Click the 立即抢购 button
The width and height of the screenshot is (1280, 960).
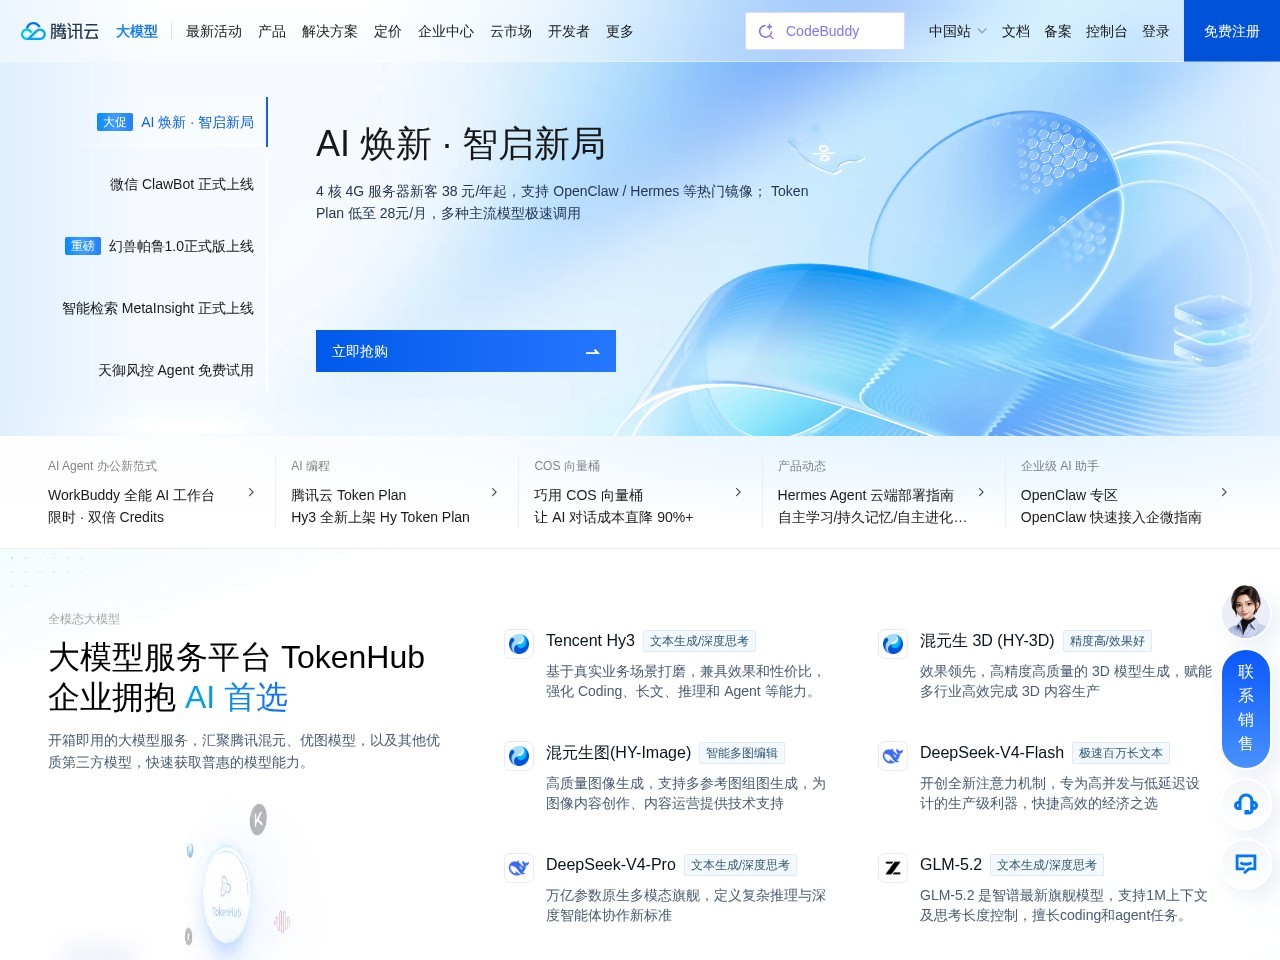pos(466,351)
